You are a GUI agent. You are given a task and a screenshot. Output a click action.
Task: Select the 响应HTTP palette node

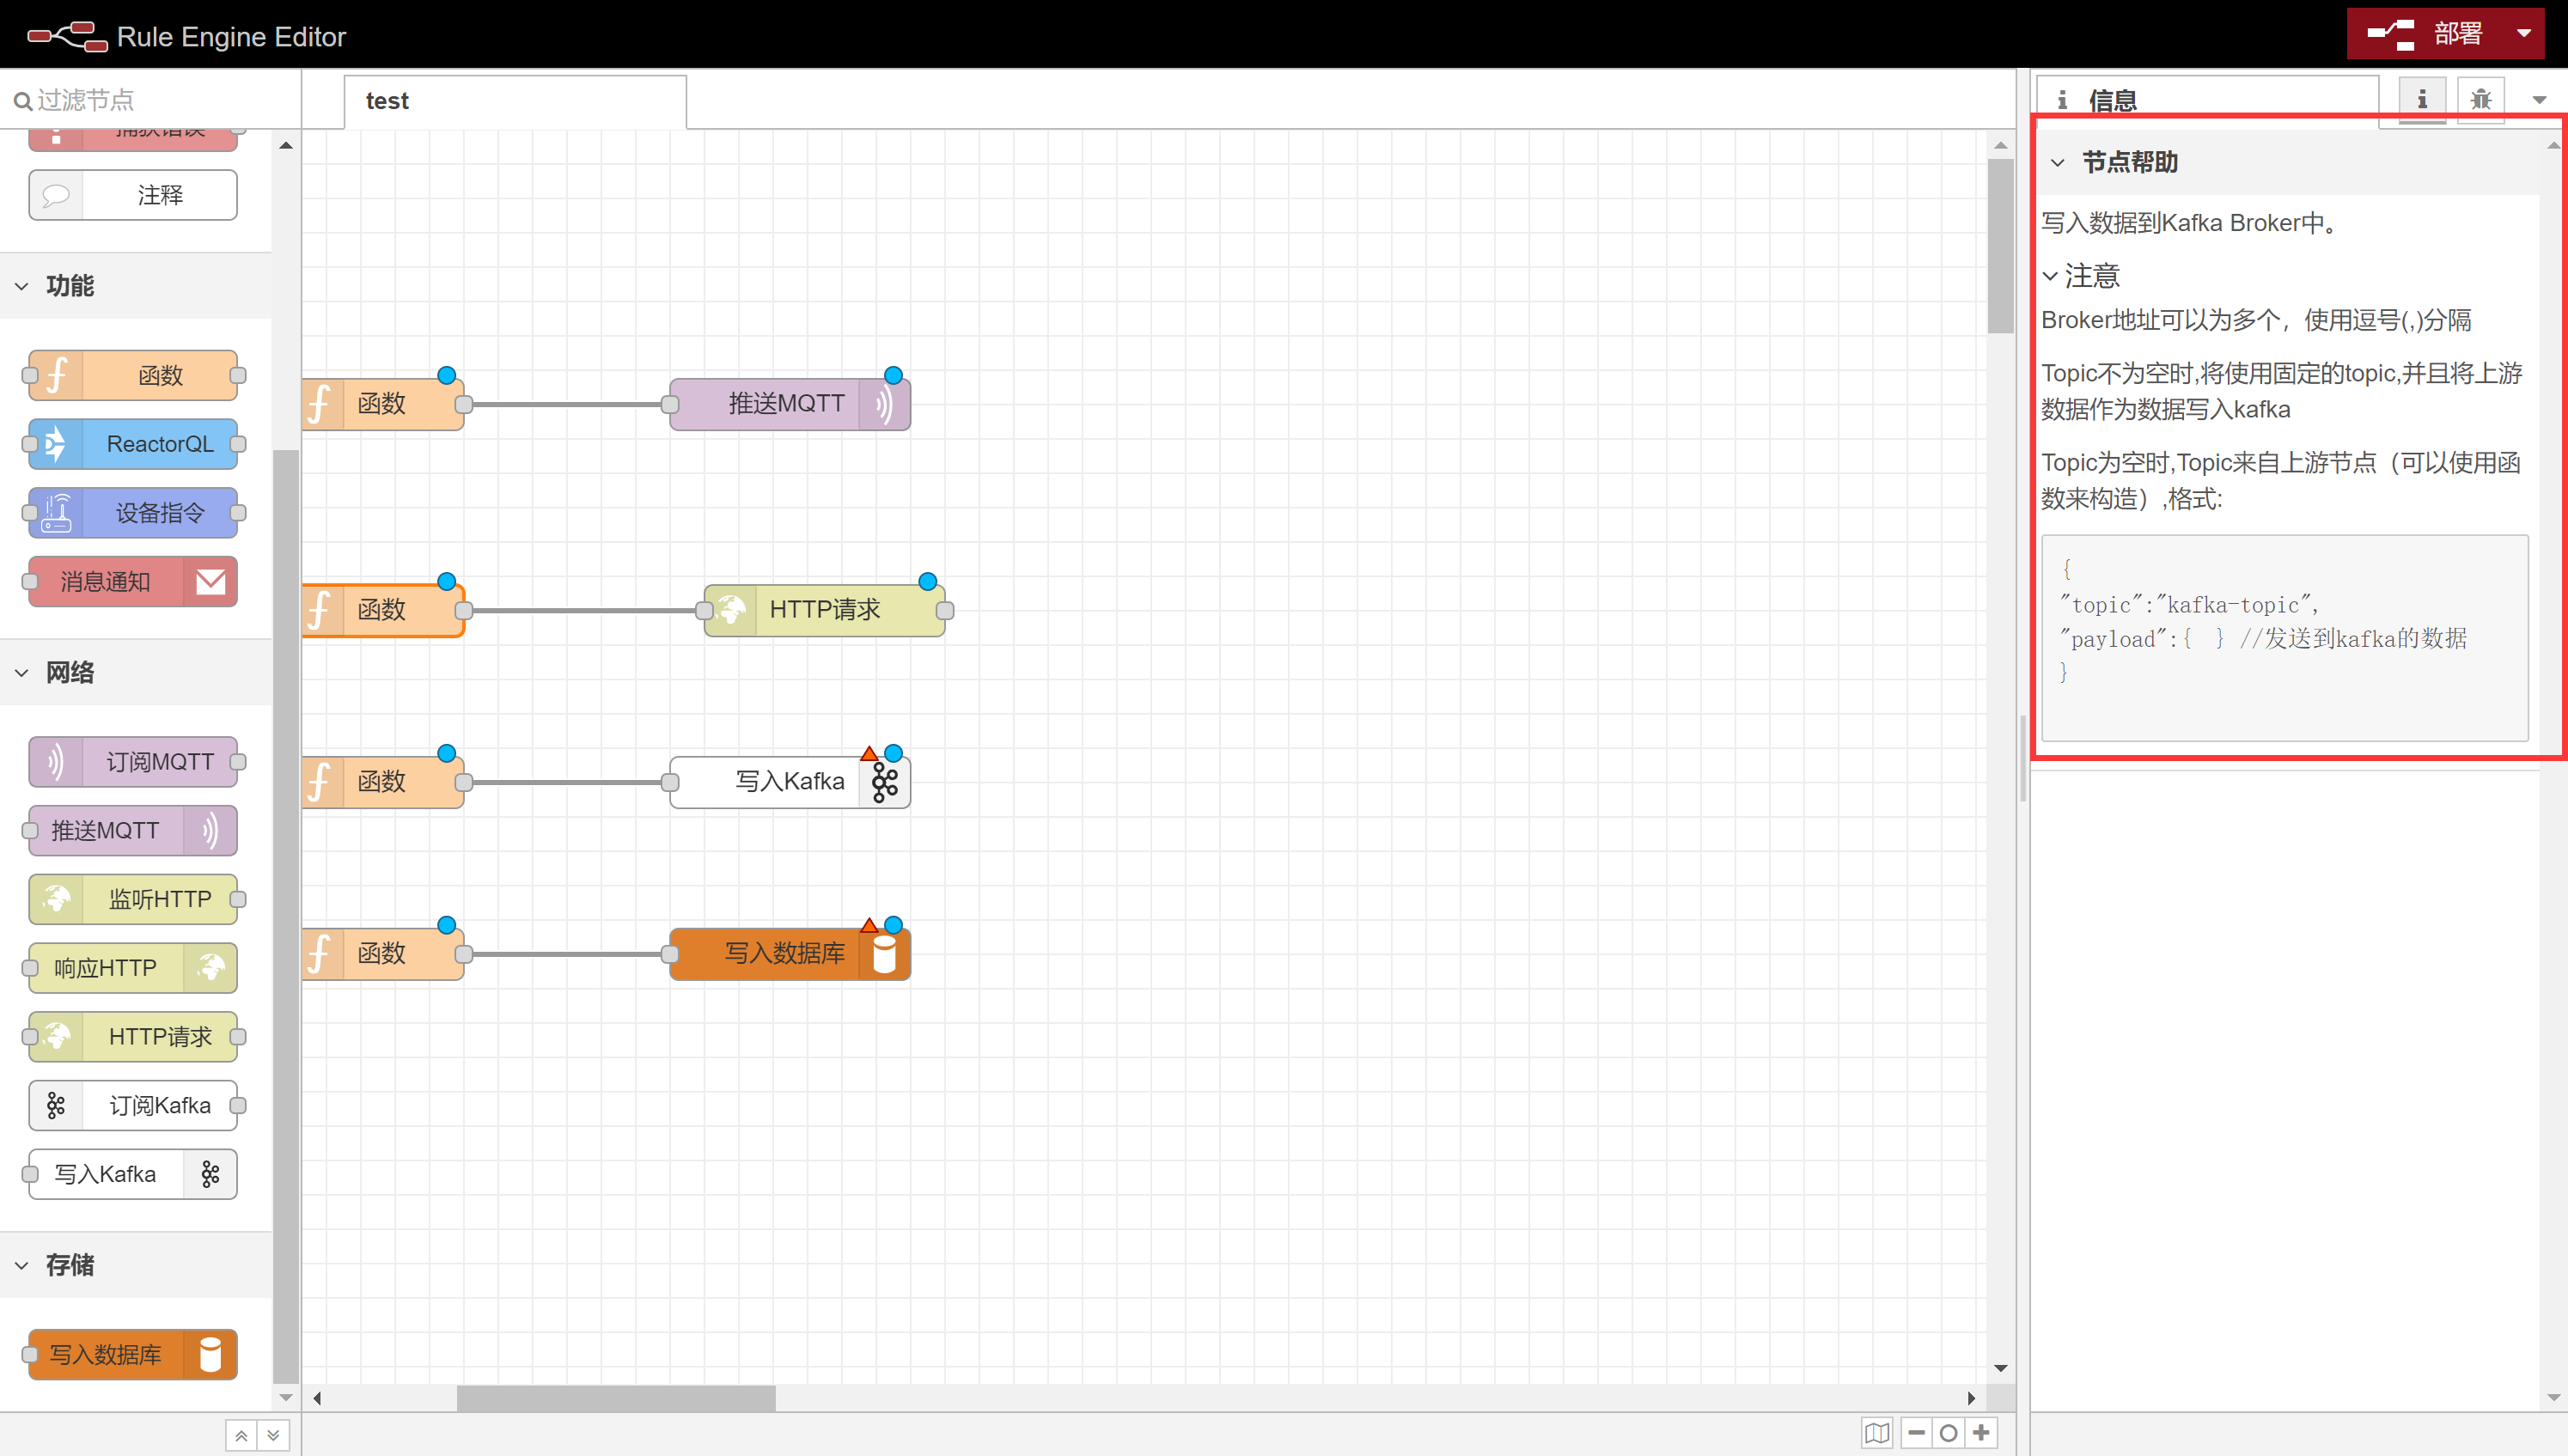point(133,968)
